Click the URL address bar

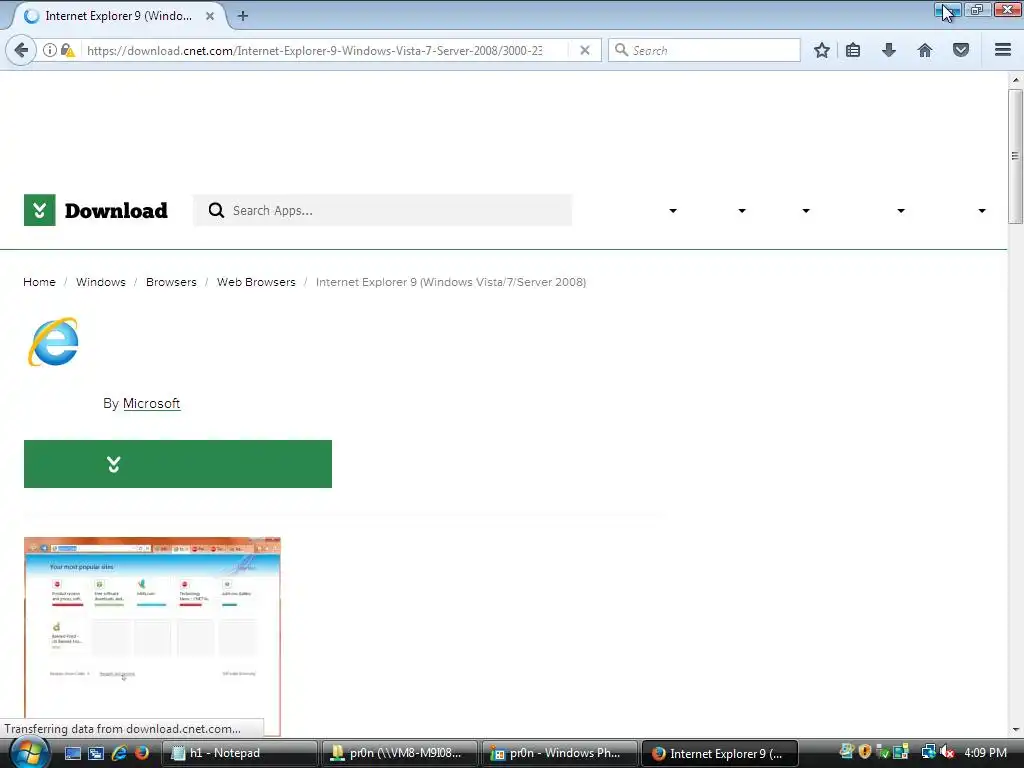[315, 50]
